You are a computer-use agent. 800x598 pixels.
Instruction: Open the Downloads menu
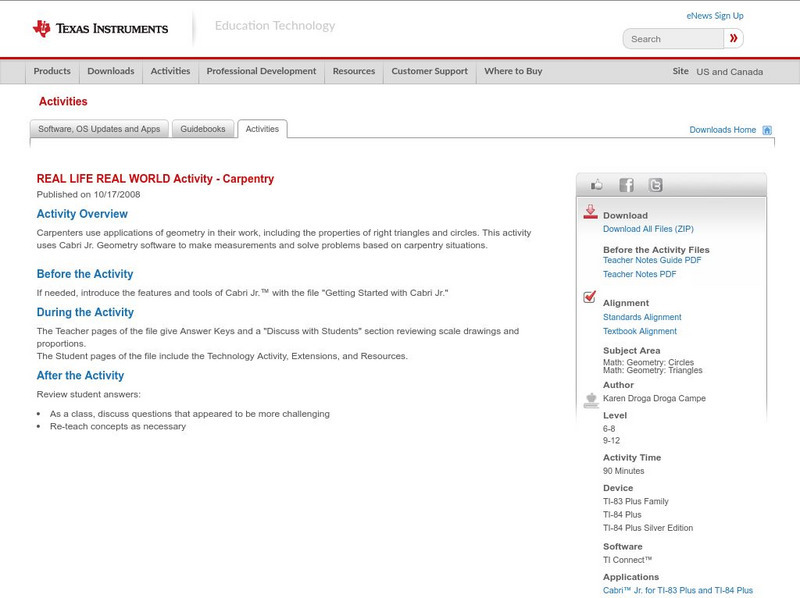(110, 71)
